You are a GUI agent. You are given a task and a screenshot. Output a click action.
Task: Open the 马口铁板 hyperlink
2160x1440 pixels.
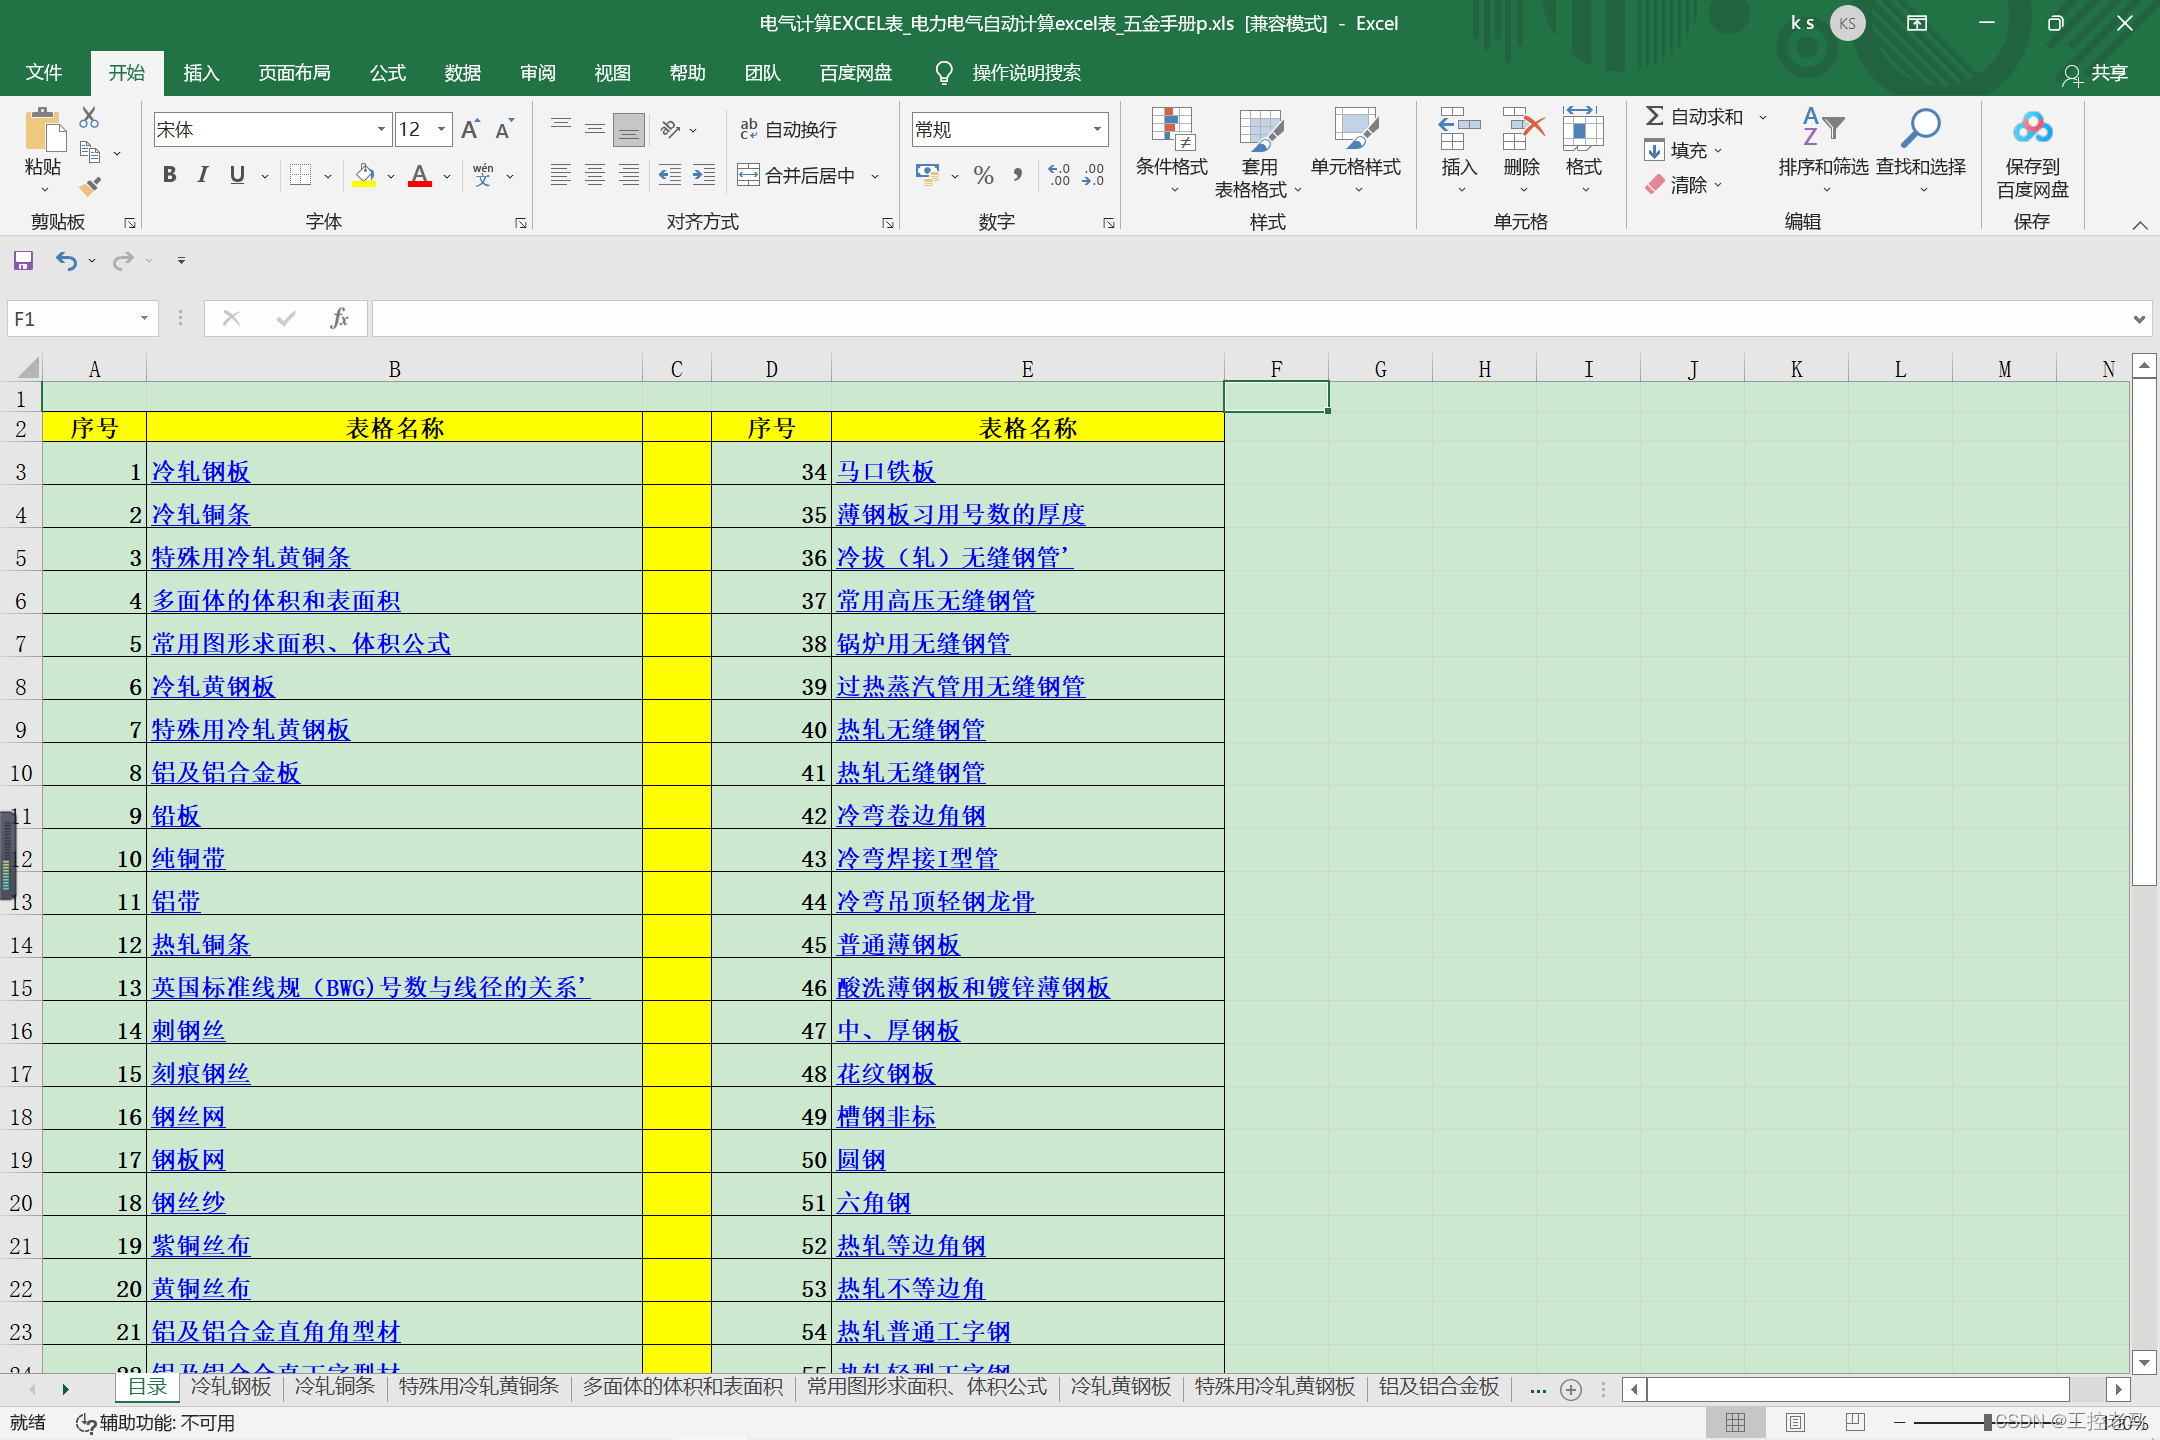pyautogui.click(x=886, y=472)
